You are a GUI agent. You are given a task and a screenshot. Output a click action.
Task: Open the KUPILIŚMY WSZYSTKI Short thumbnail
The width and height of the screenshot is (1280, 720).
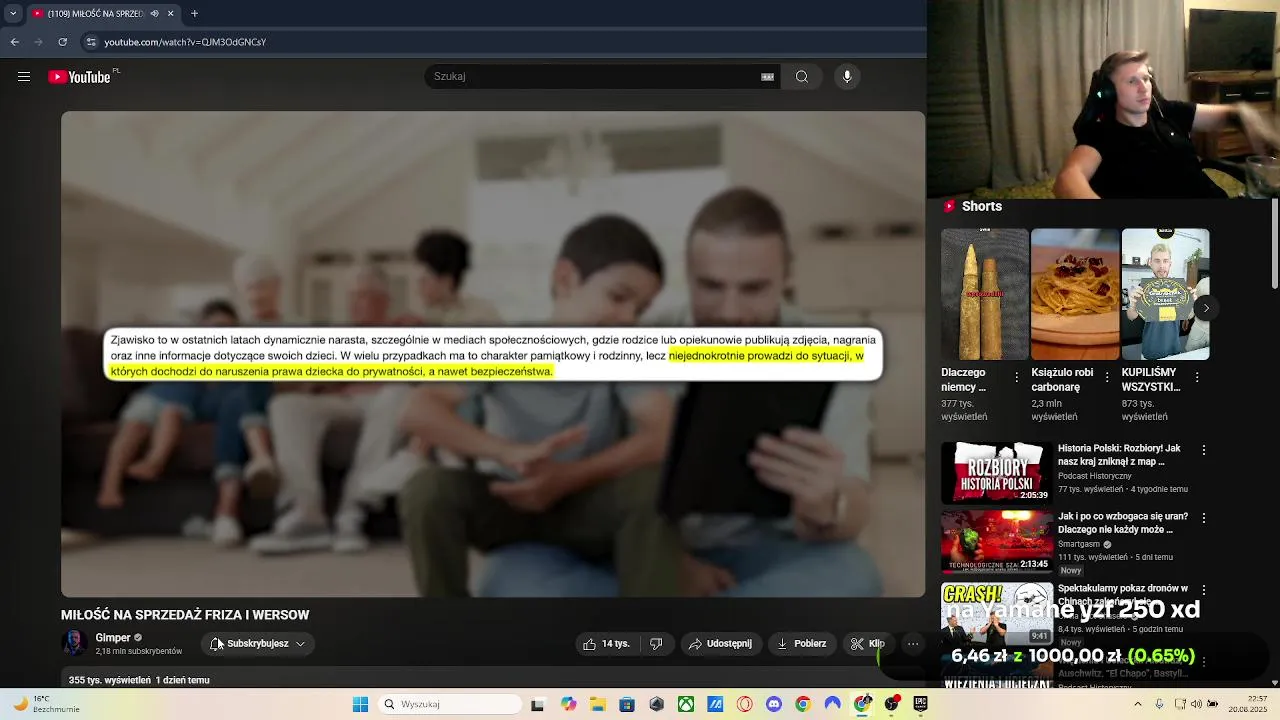tap(1165, 294)
